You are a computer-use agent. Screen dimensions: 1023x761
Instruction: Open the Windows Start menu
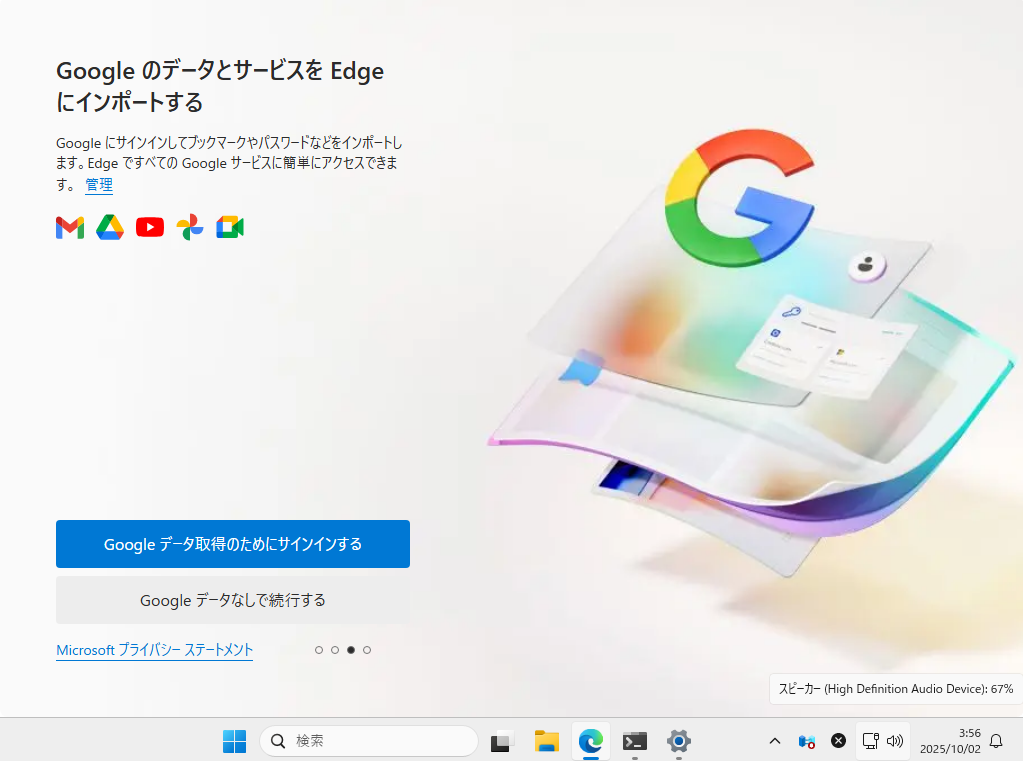(234, 741)
